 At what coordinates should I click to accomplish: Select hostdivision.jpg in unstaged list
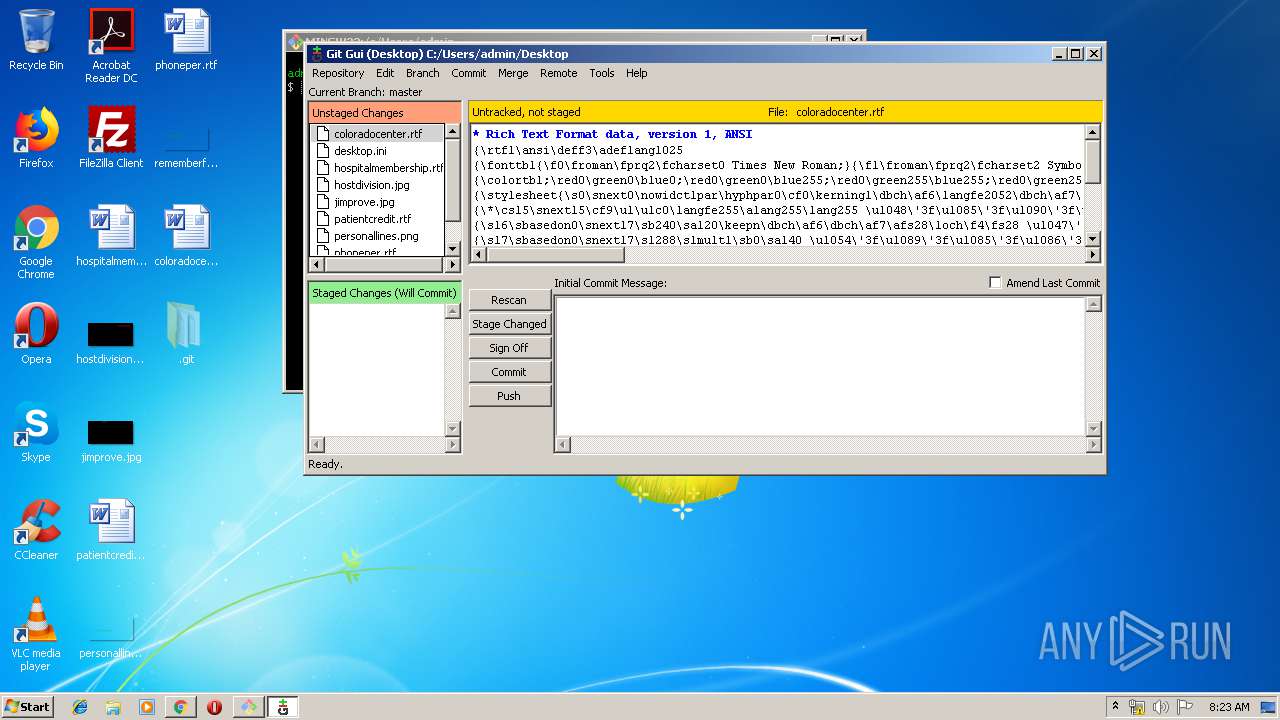372,185
